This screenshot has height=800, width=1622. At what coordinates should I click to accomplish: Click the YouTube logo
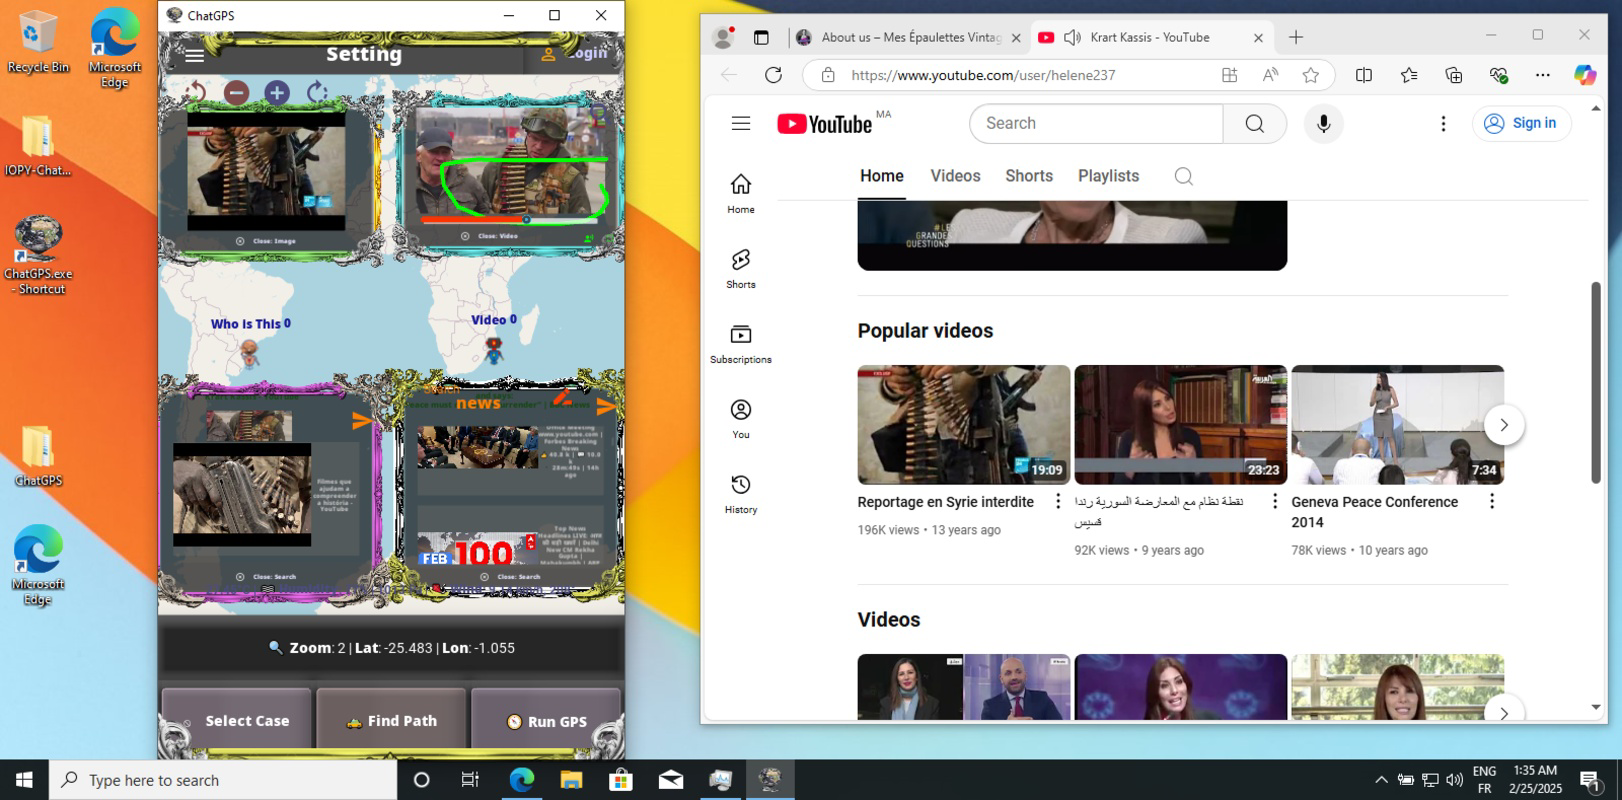point(825,123)
